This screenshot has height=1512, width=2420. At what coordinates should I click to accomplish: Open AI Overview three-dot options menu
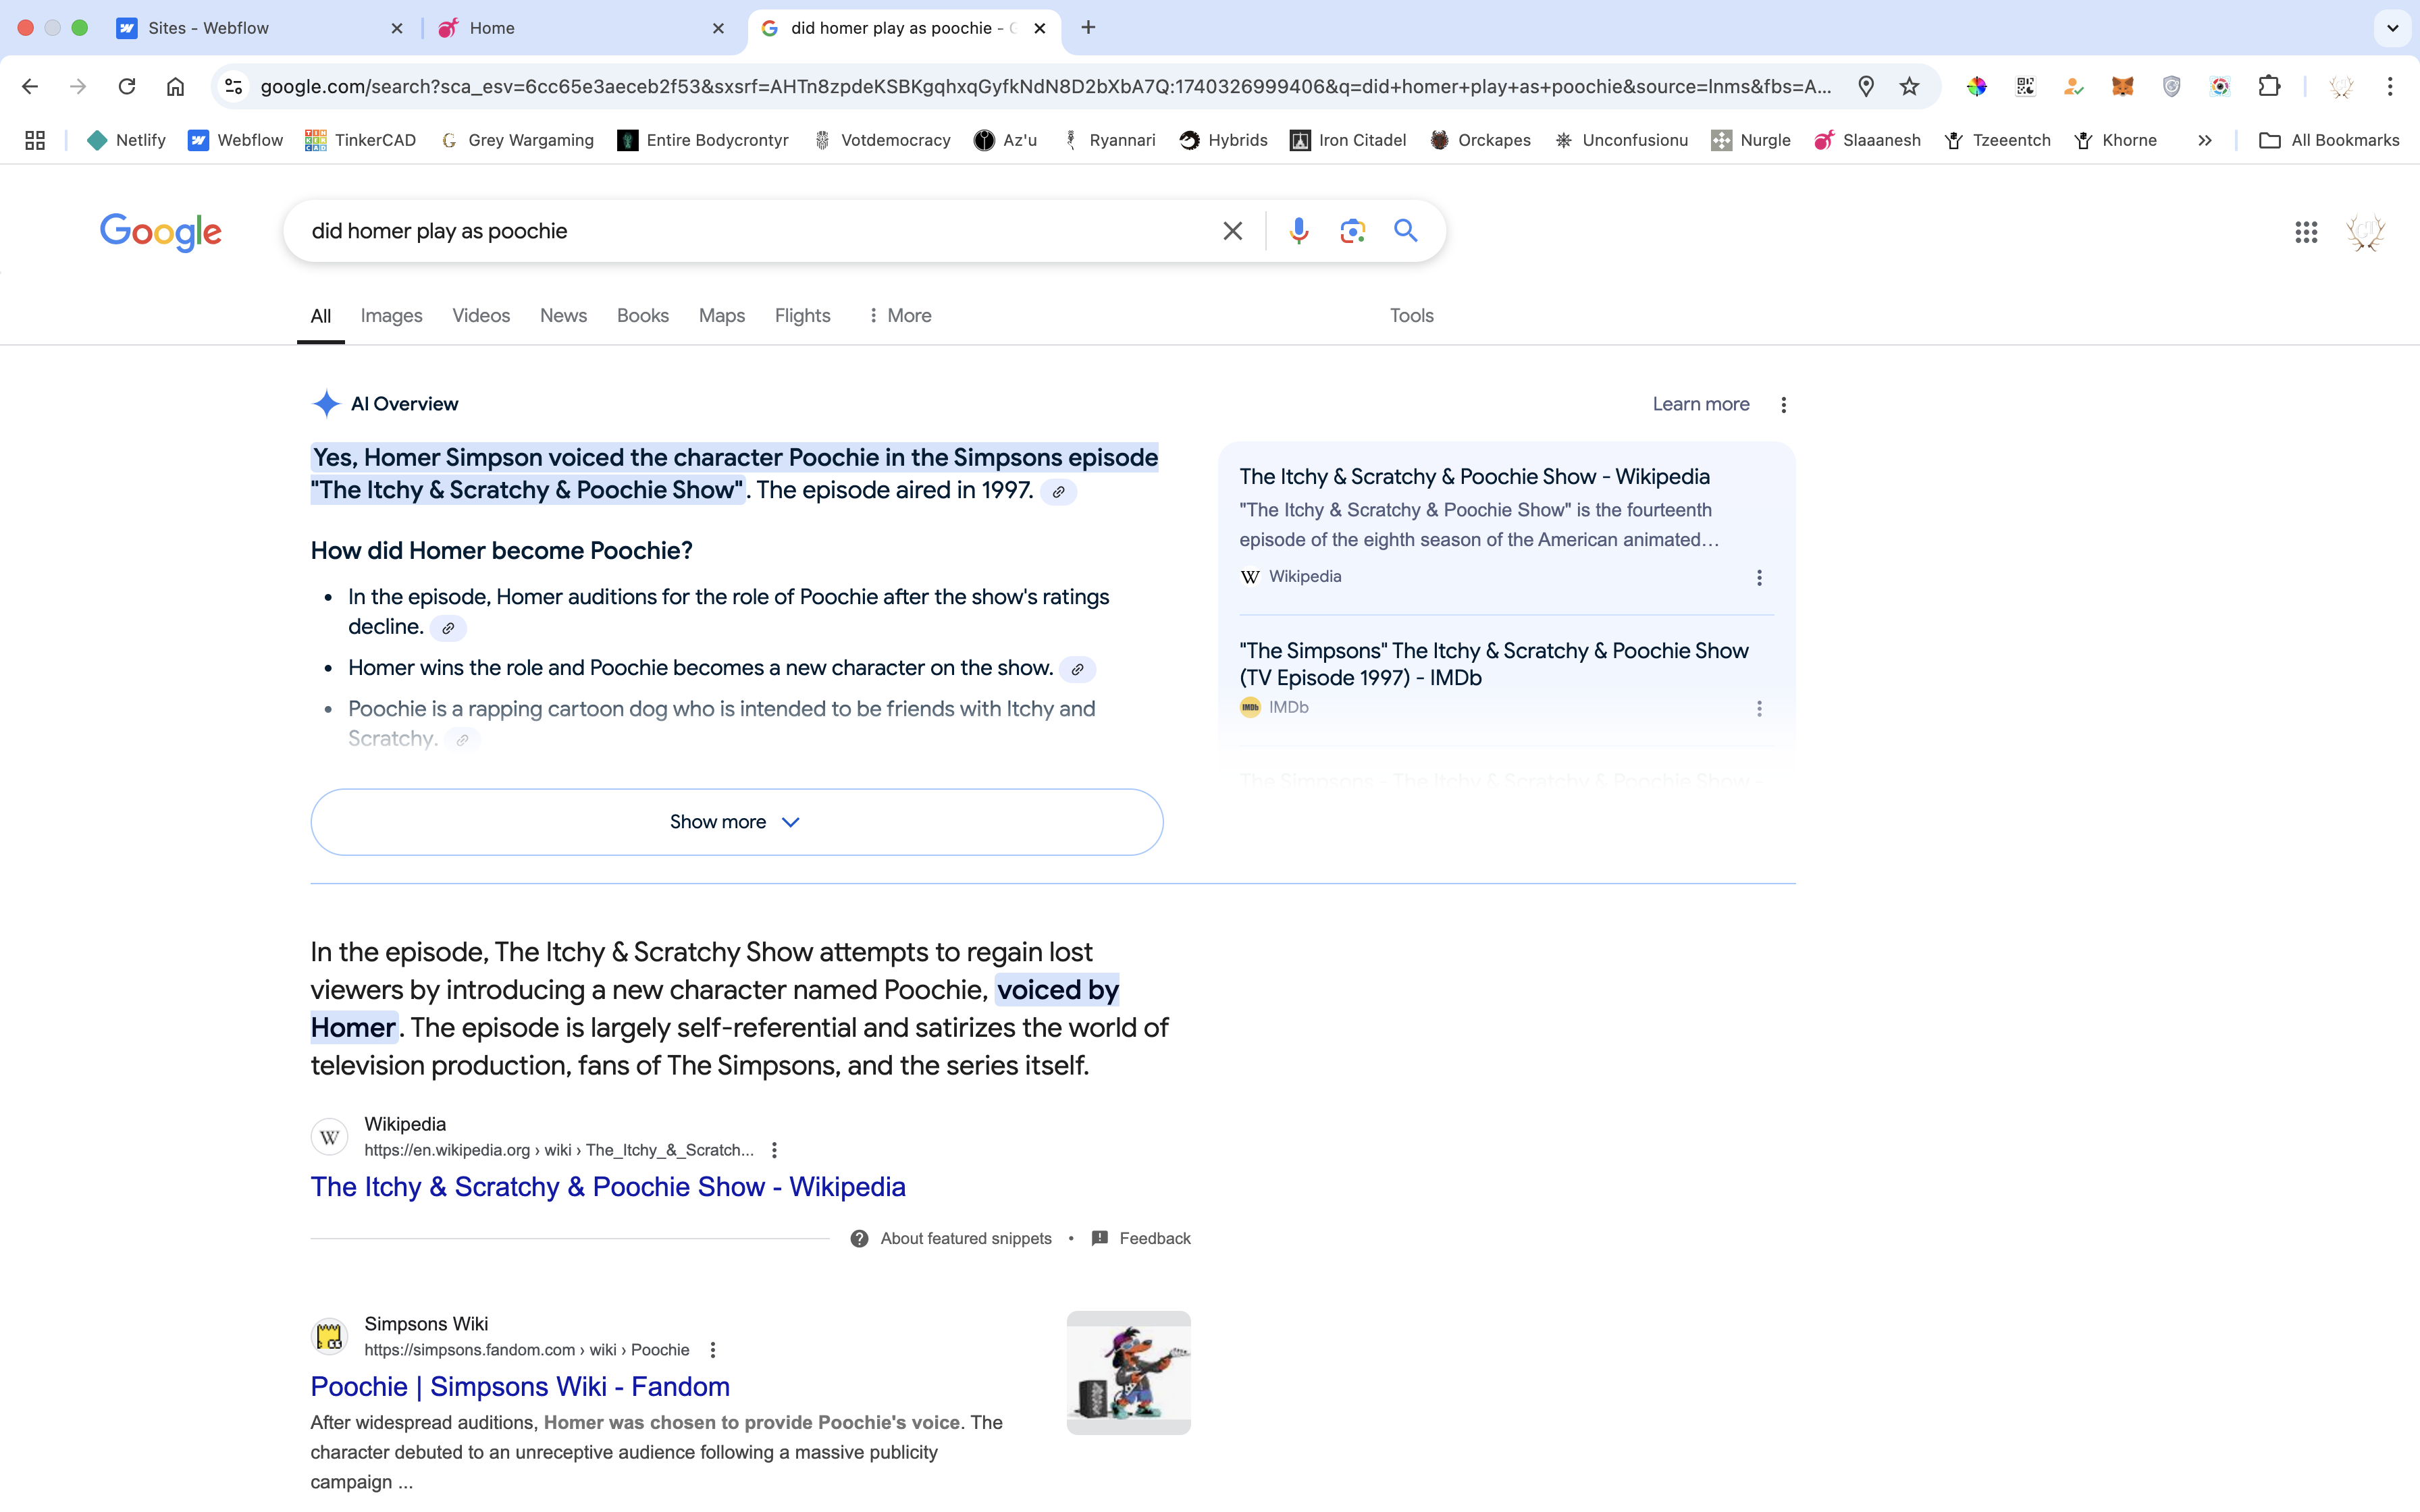[x=1783, y=404]
